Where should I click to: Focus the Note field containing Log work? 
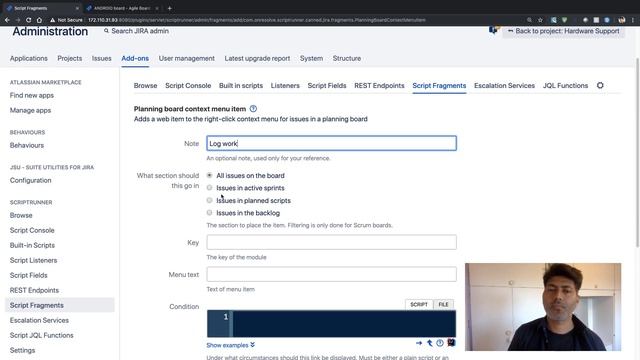(x=331, y=143)
